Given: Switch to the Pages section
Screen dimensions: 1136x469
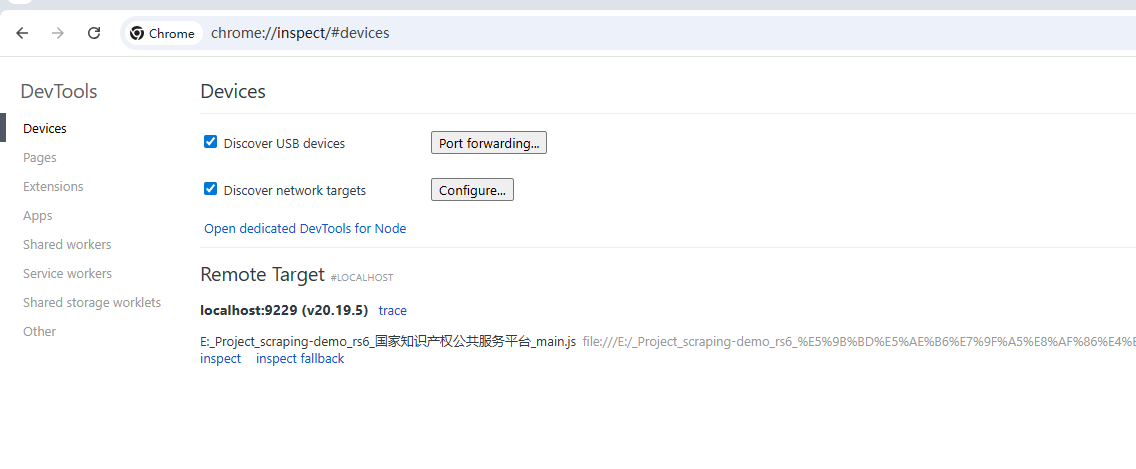Looking at the screenshot, I should point(40,157).
